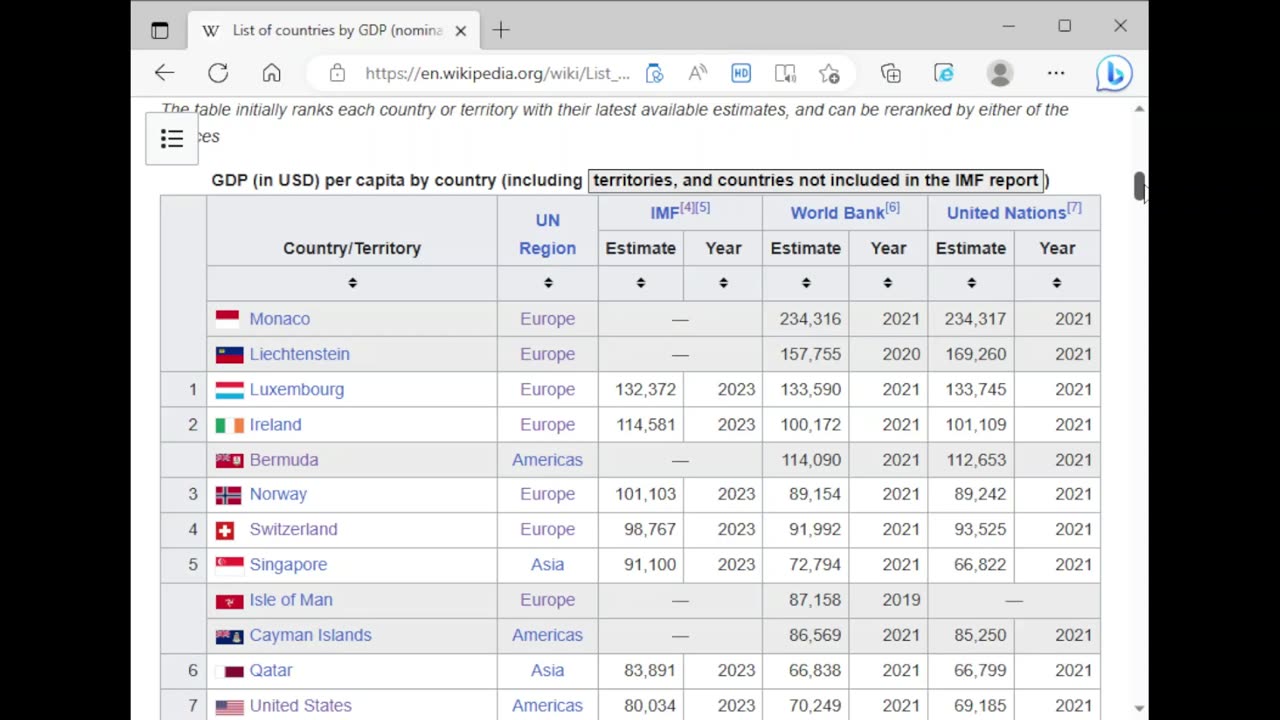Click the Switzerland flag icon
The image size is (1280, 720).
coord(225,530)
